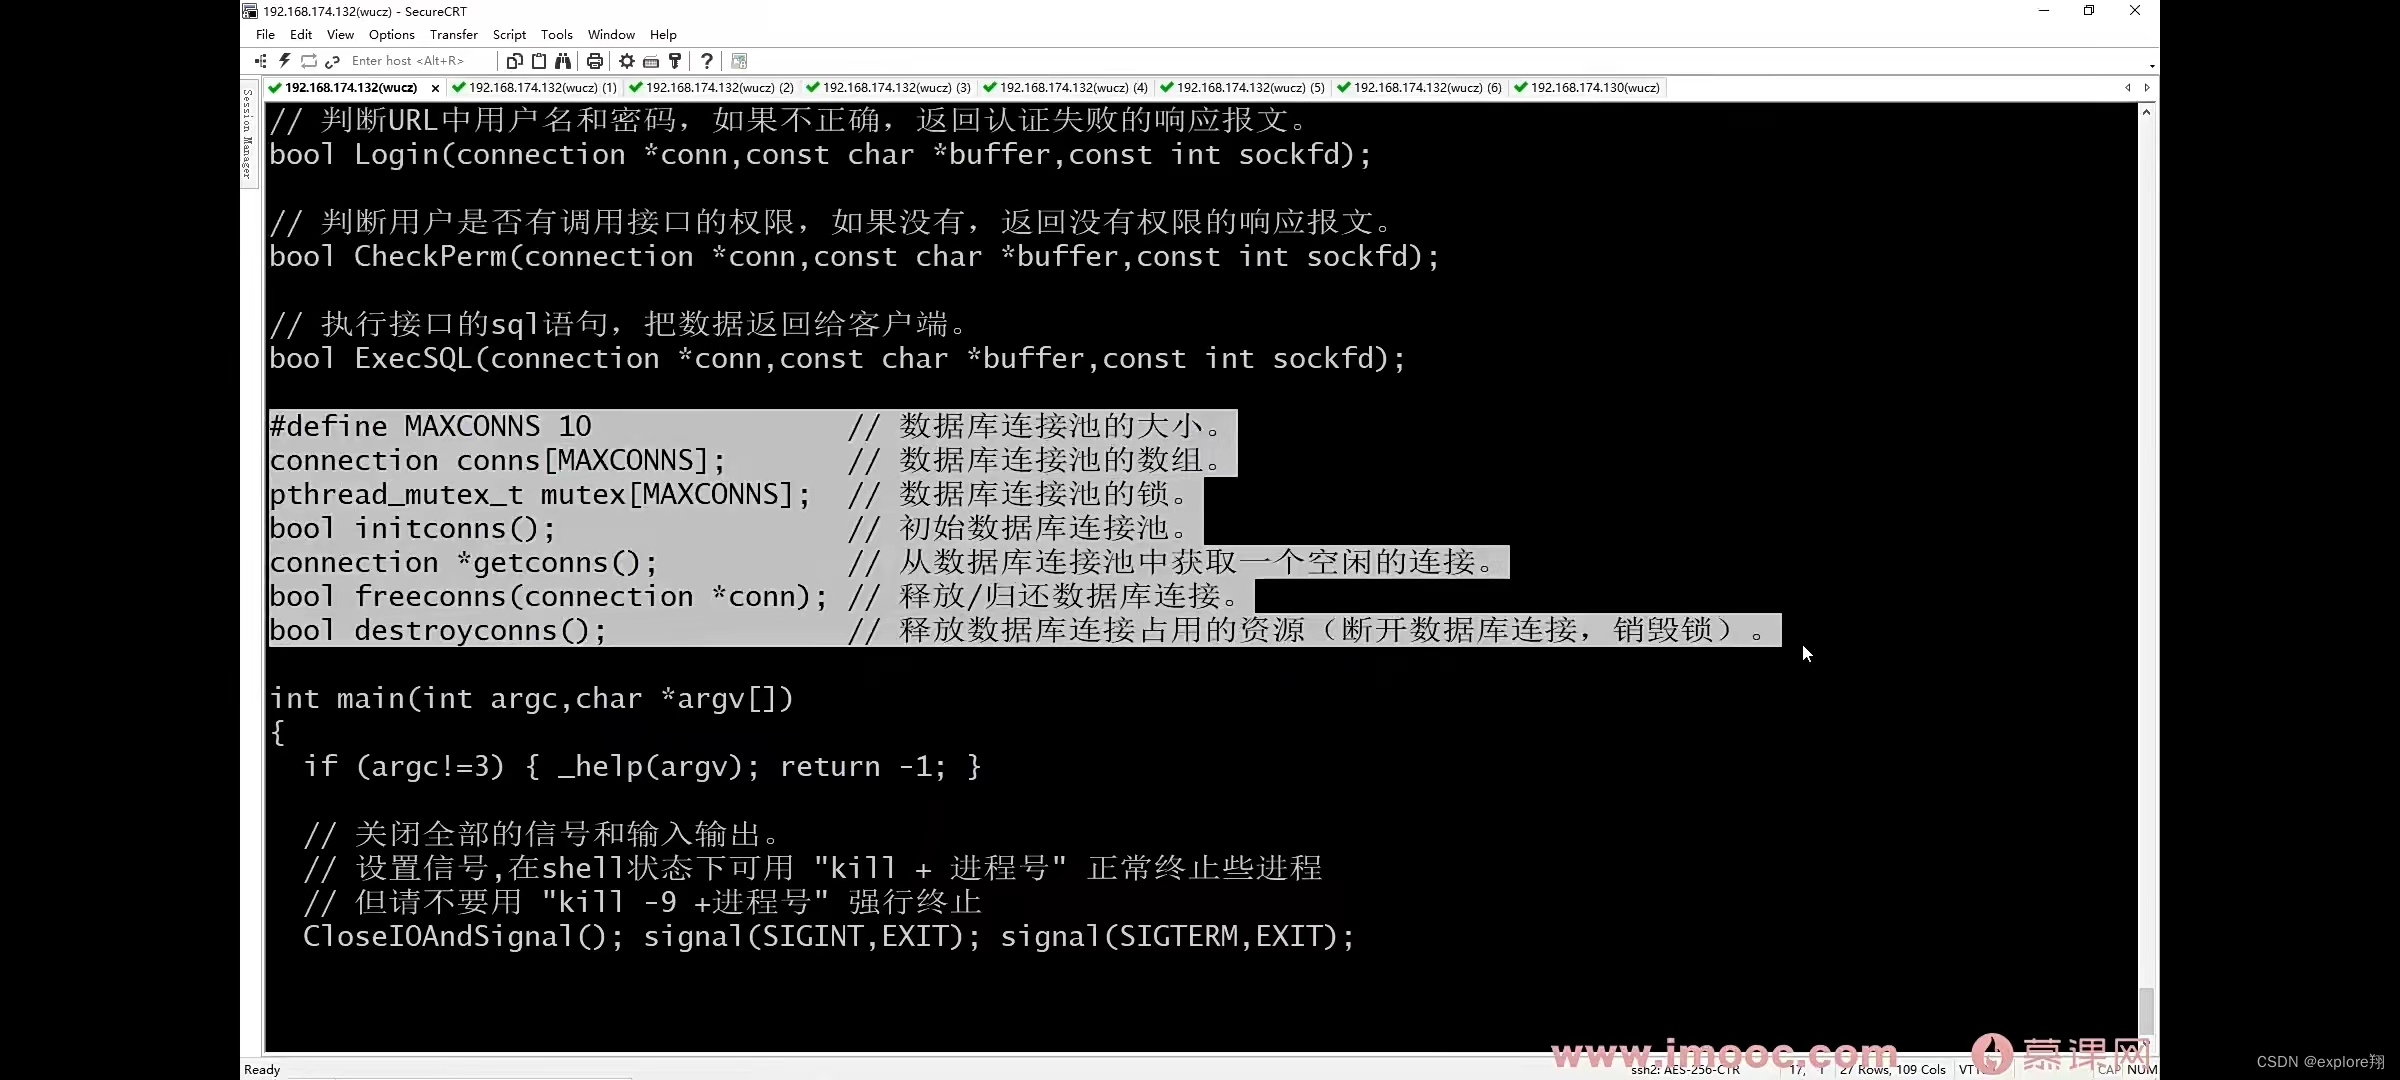Click the Window menu item
This screenshot has width=2400, height=1080.
(609, 34)
